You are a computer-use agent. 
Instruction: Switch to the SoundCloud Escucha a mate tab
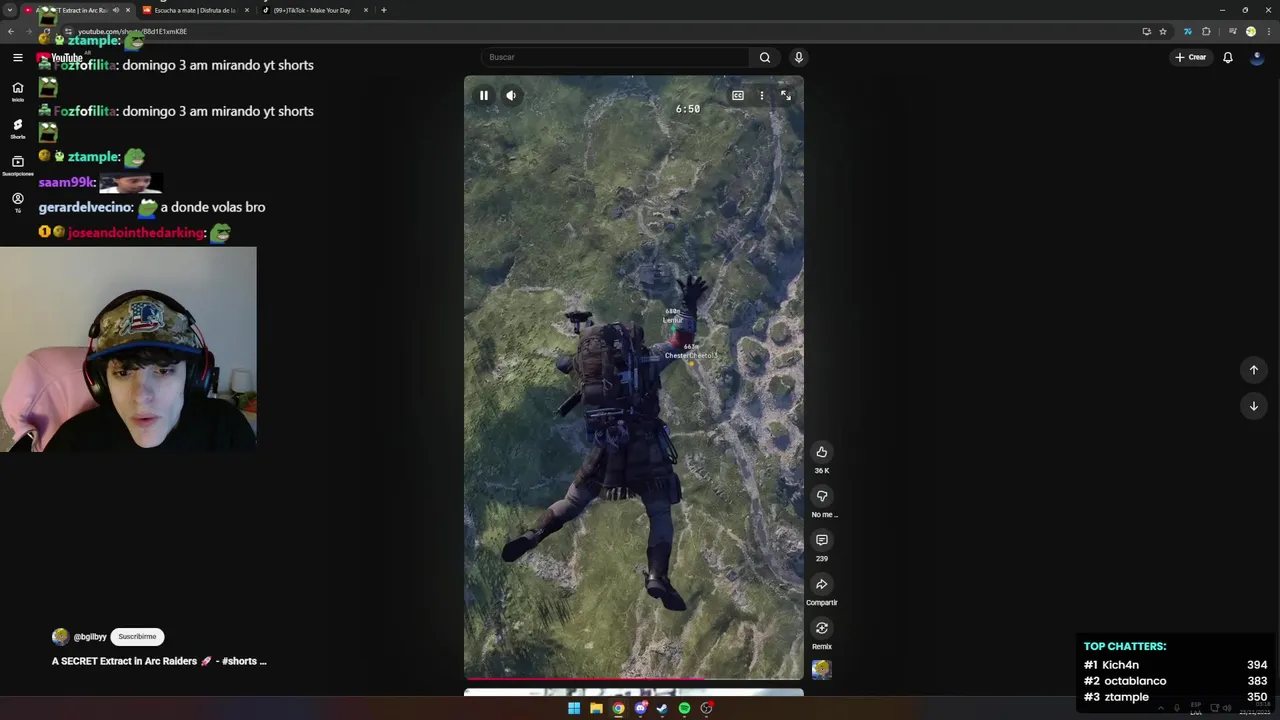[196, 10]
